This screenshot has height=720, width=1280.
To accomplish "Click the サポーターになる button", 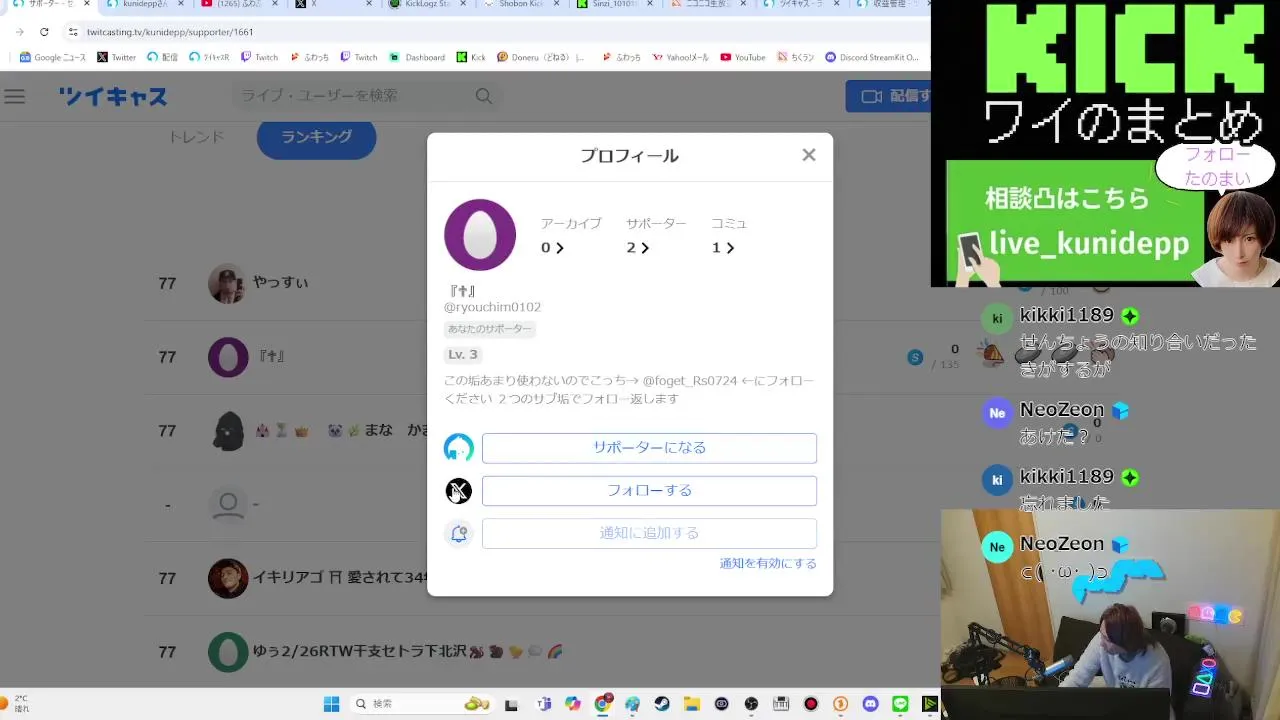I will pyautogui.click(x=649, y=448).
